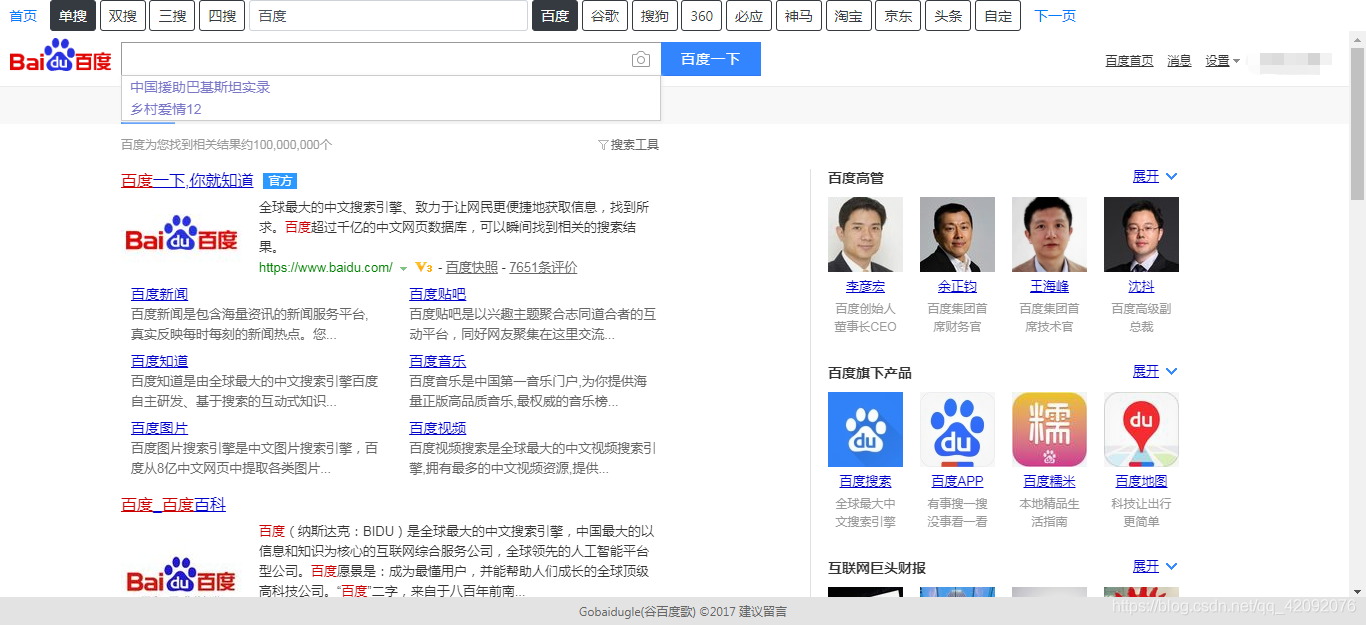
Task: Enable 双搜 dual search mode
Action: (121, 16)
